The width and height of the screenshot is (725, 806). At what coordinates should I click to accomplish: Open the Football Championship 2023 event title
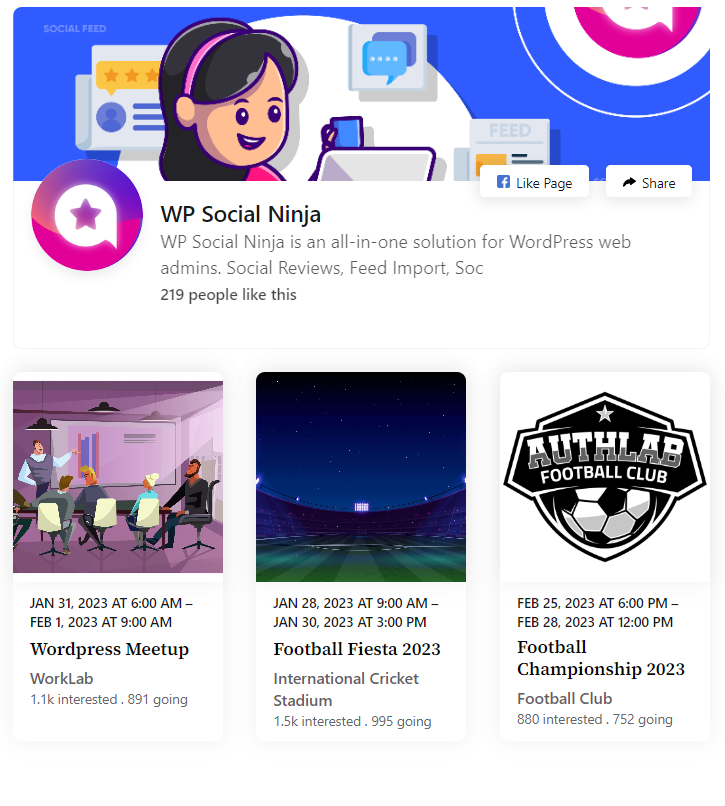pyautogui.click(x=601, y=658)
